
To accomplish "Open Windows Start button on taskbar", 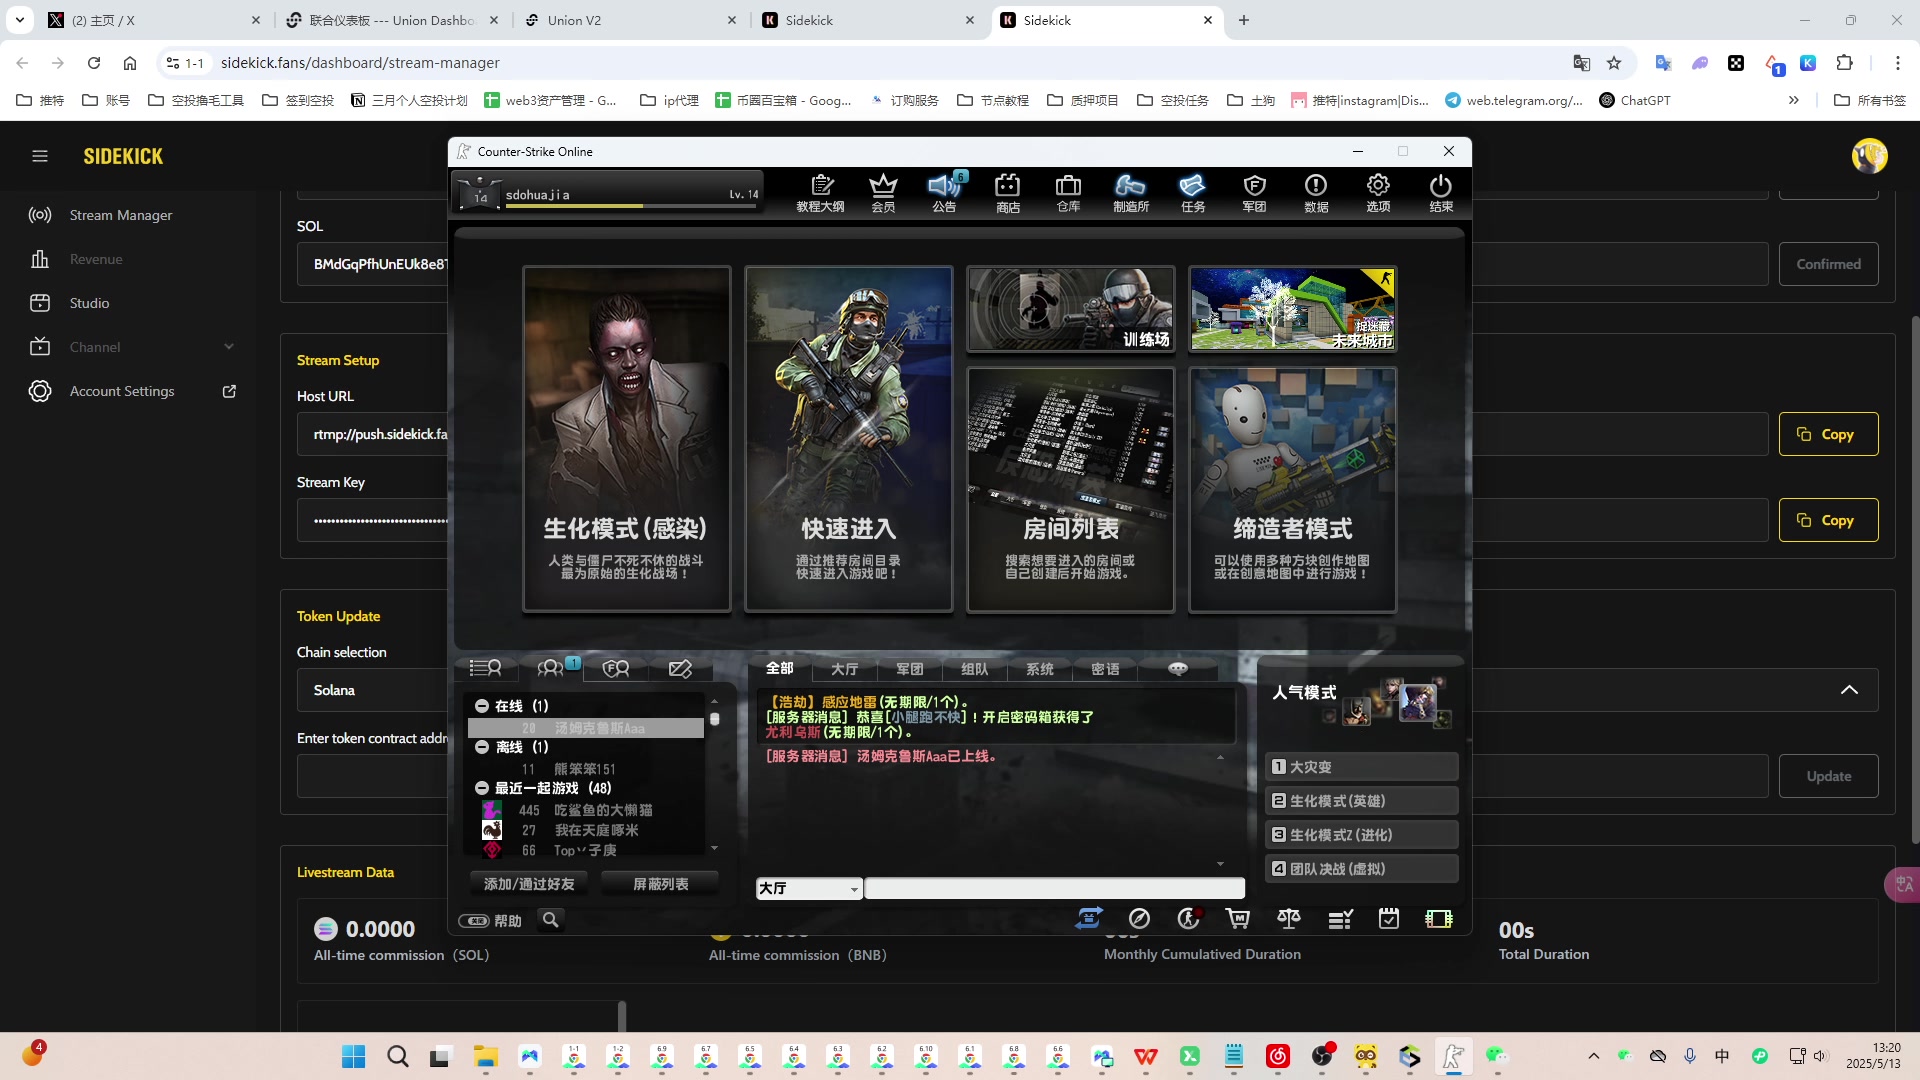I will [353, 1057].
